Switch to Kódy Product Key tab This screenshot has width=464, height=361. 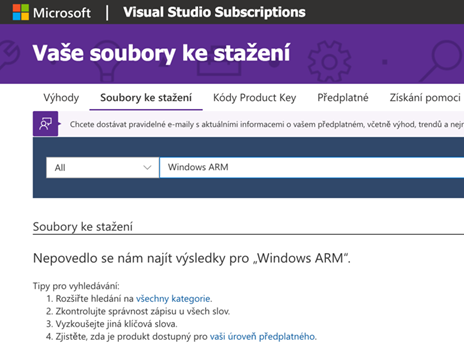click(255, 98)
